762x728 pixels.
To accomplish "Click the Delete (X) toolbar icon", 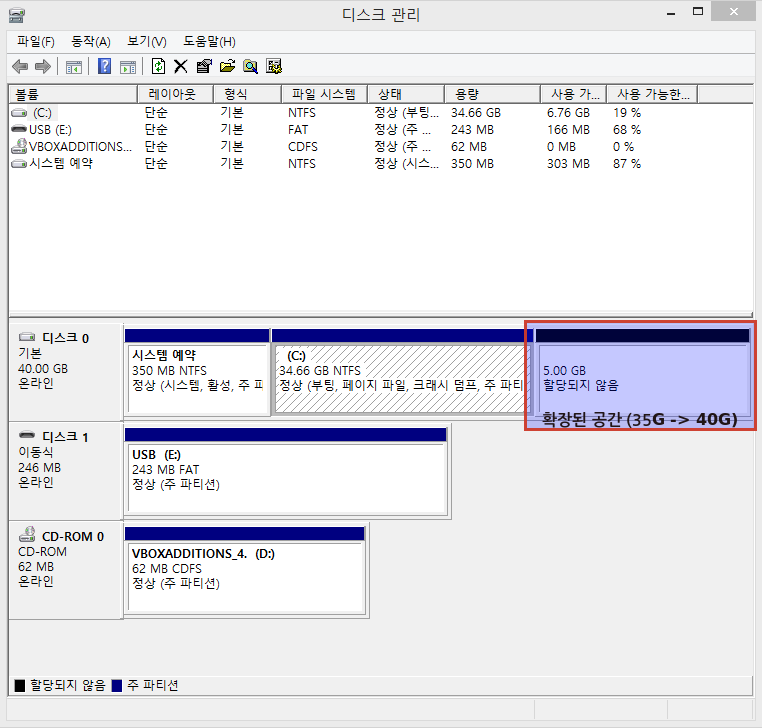I will (181, 66).
